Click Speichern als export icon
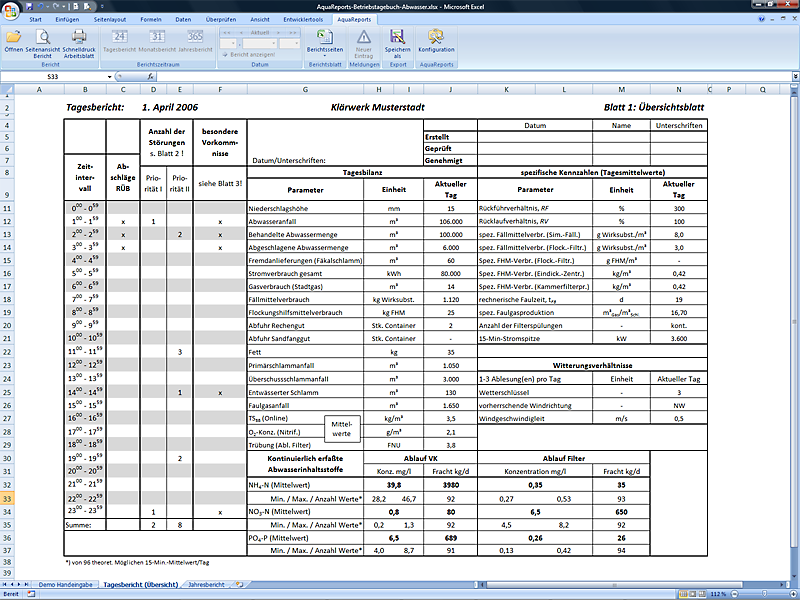Screen dimensions: 800x600 pyautogui.click(x=397, y=44)
